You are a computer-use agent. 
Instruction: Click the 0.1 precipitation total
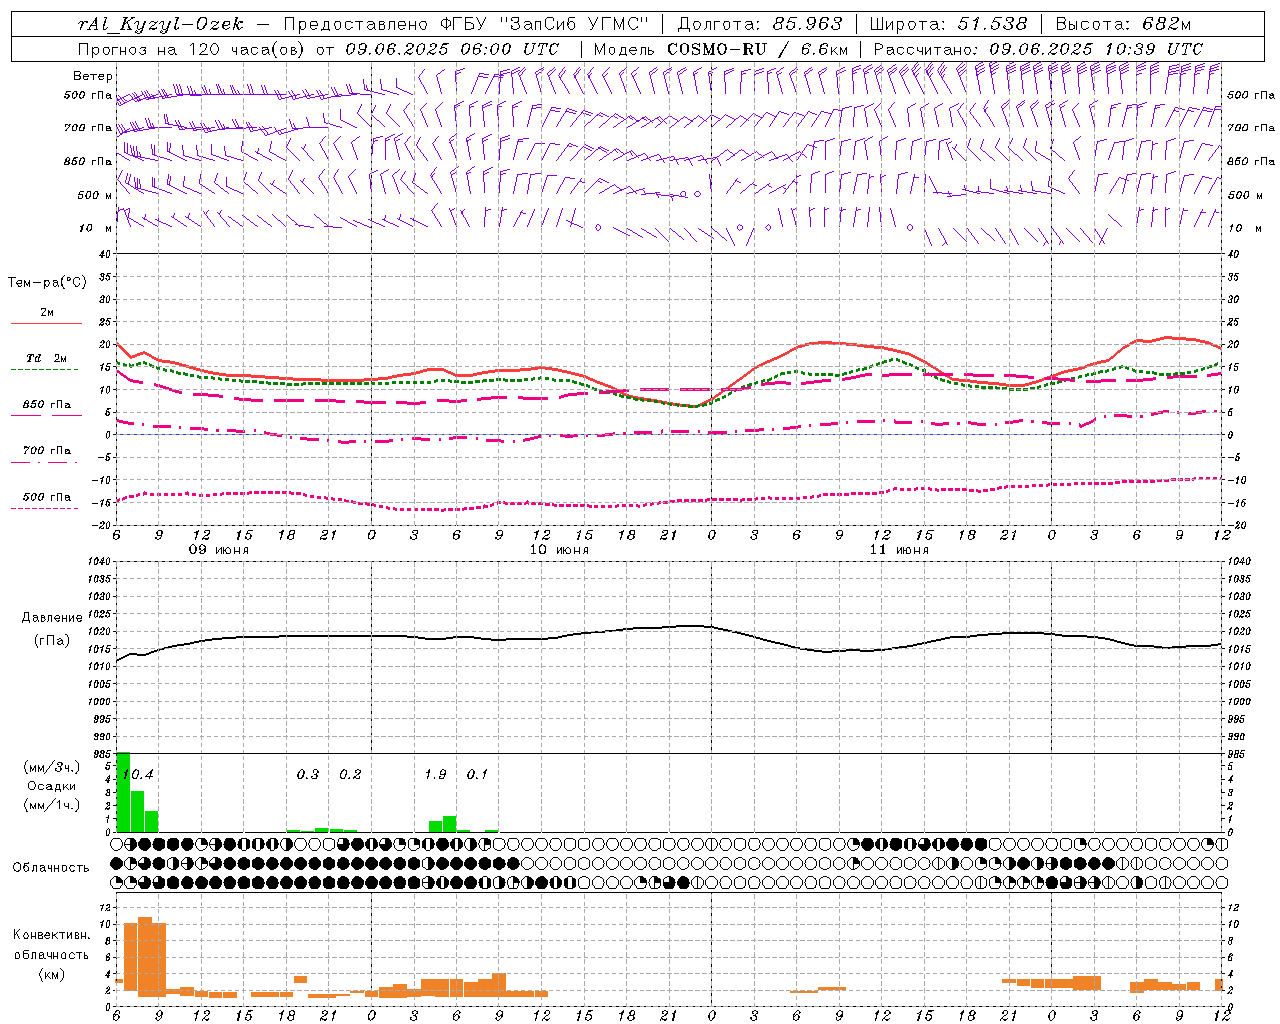click(x=478, y=775)
